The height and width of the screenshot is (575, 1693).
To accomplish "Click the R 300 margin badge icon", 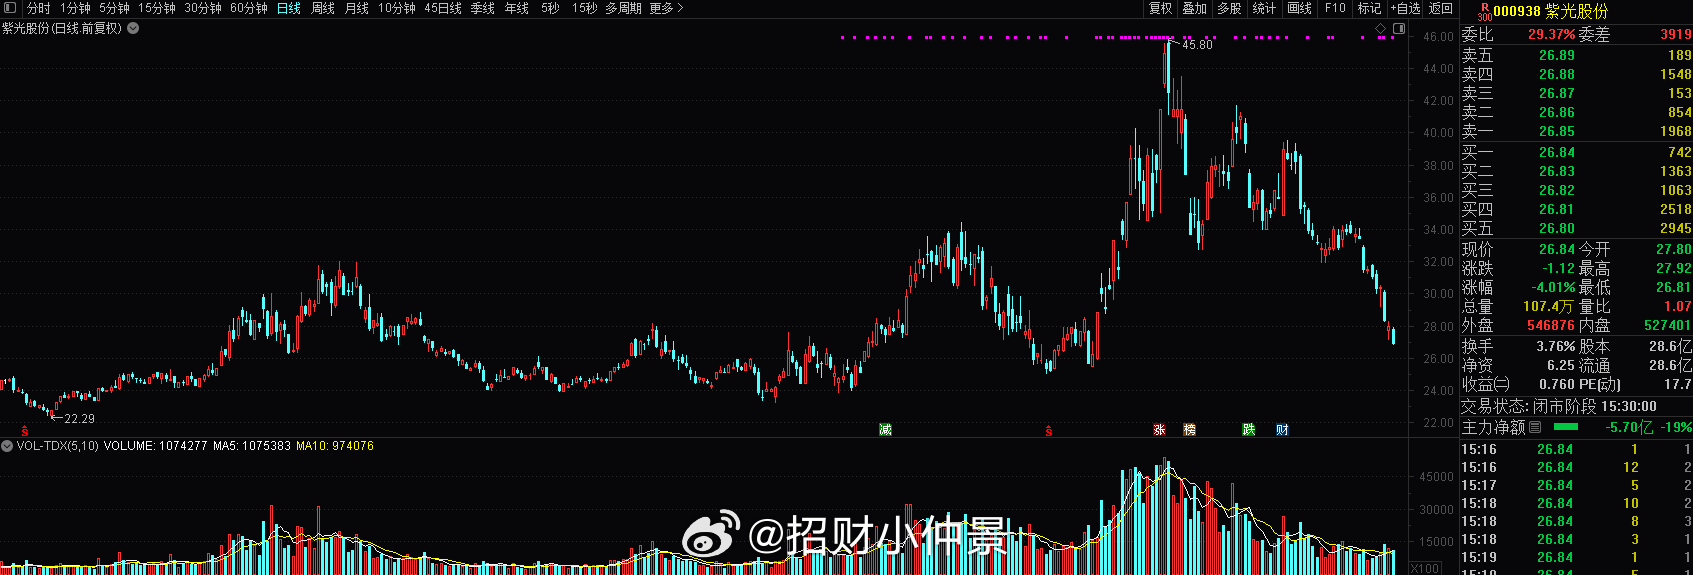I will point(1484,11).
